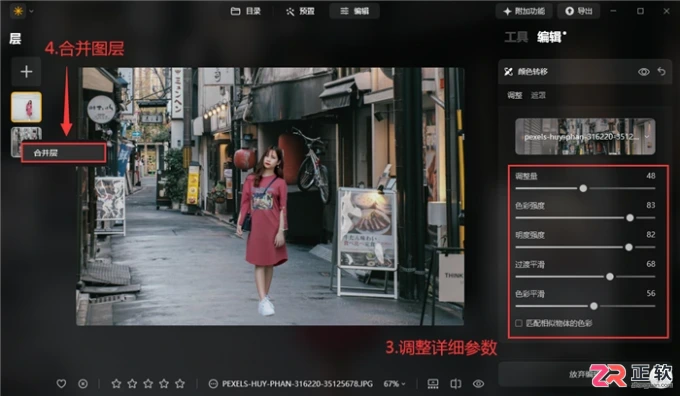Click the 层 layers panel heading
680x396 pixels.
tap(15, 39)
